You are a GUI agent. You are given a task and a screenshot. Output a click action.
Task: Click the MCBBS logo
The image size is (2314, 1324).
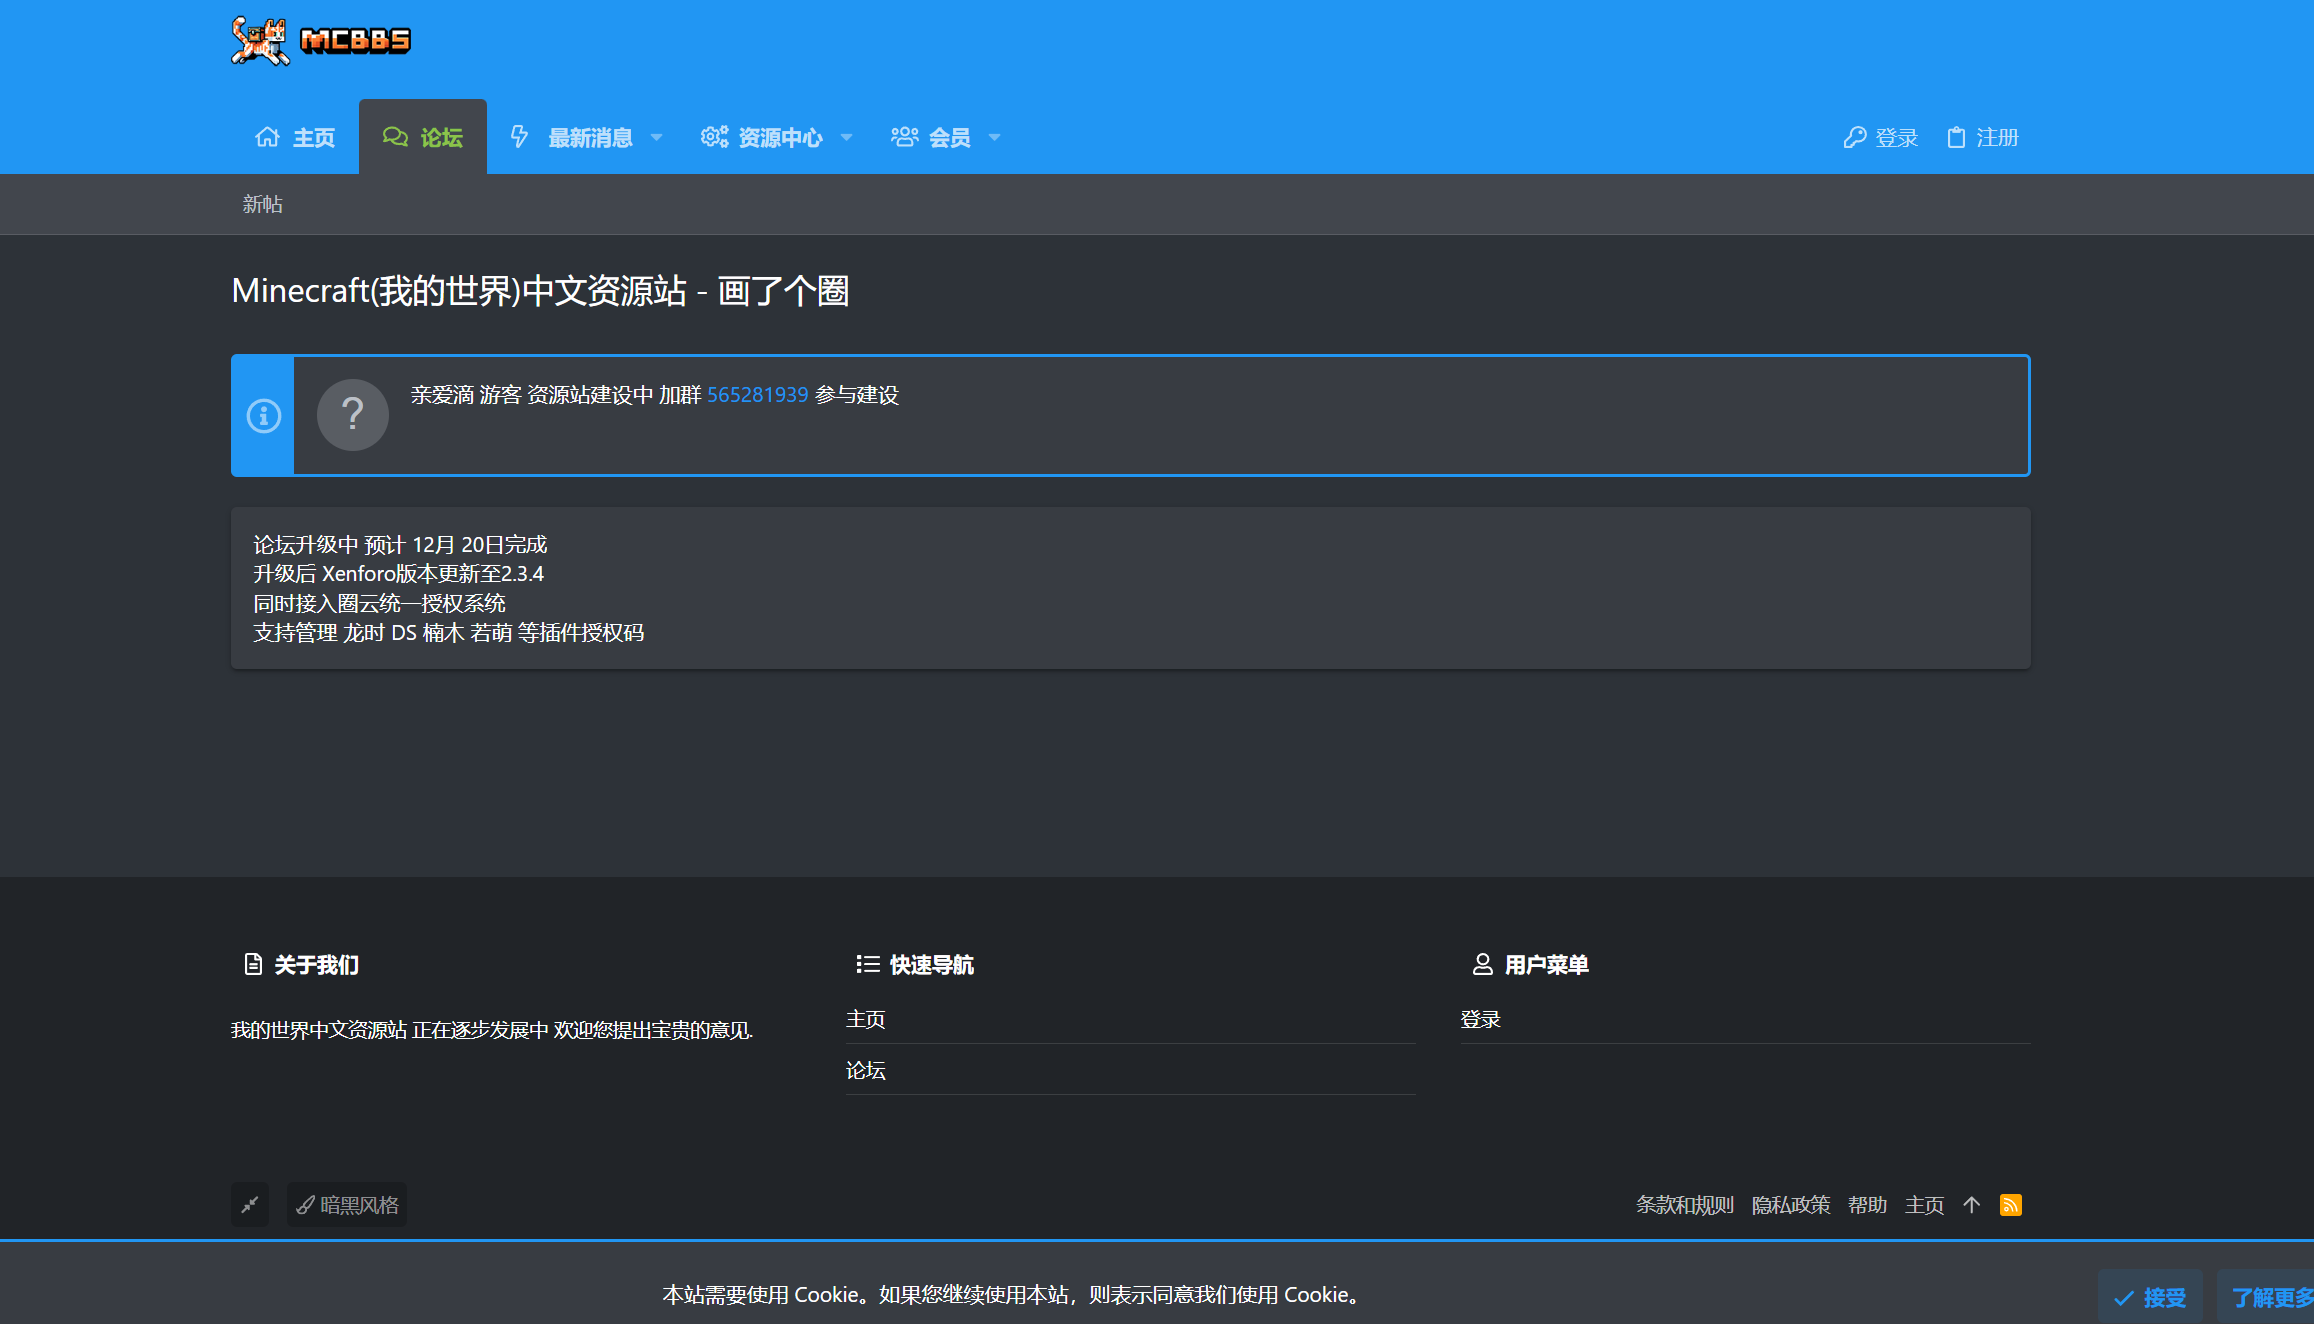[320, 41]
